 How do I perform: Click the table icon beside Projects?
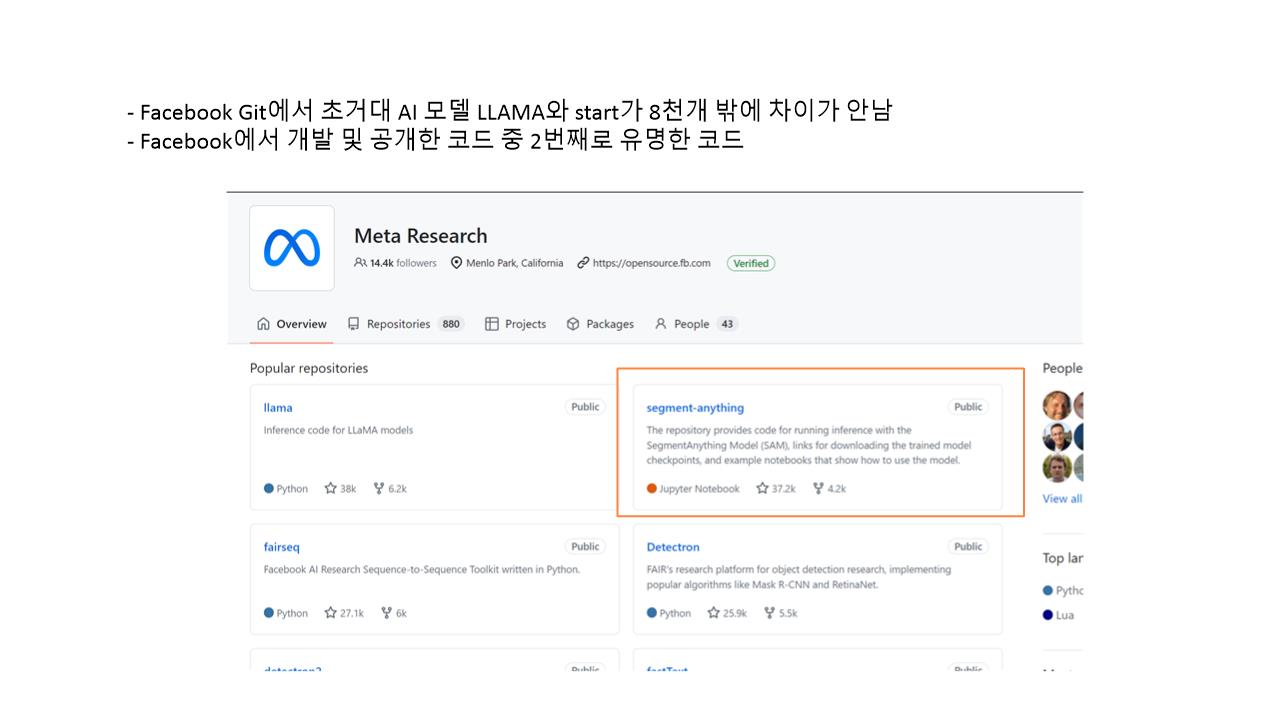click(x=491, y=324)
